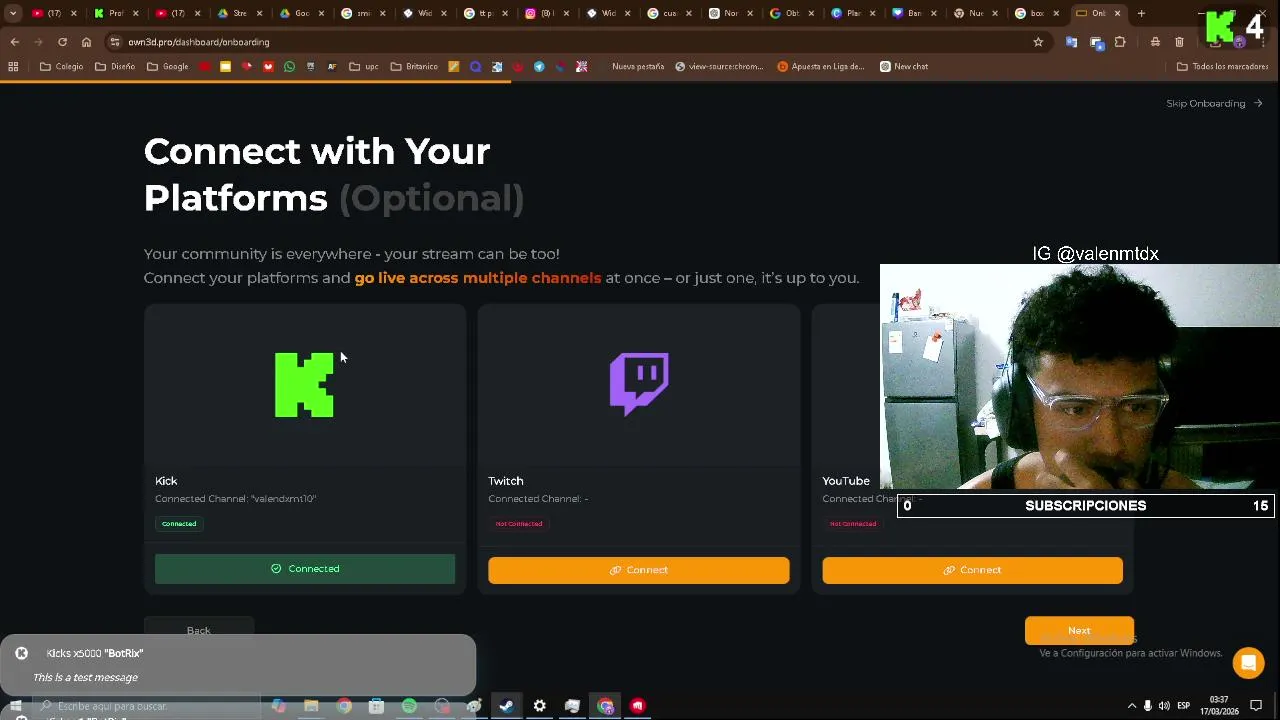Viewport: 1280px width, 720px height.
Task: Click the green Connected button for Kick
Action: [x=305, y=569]
